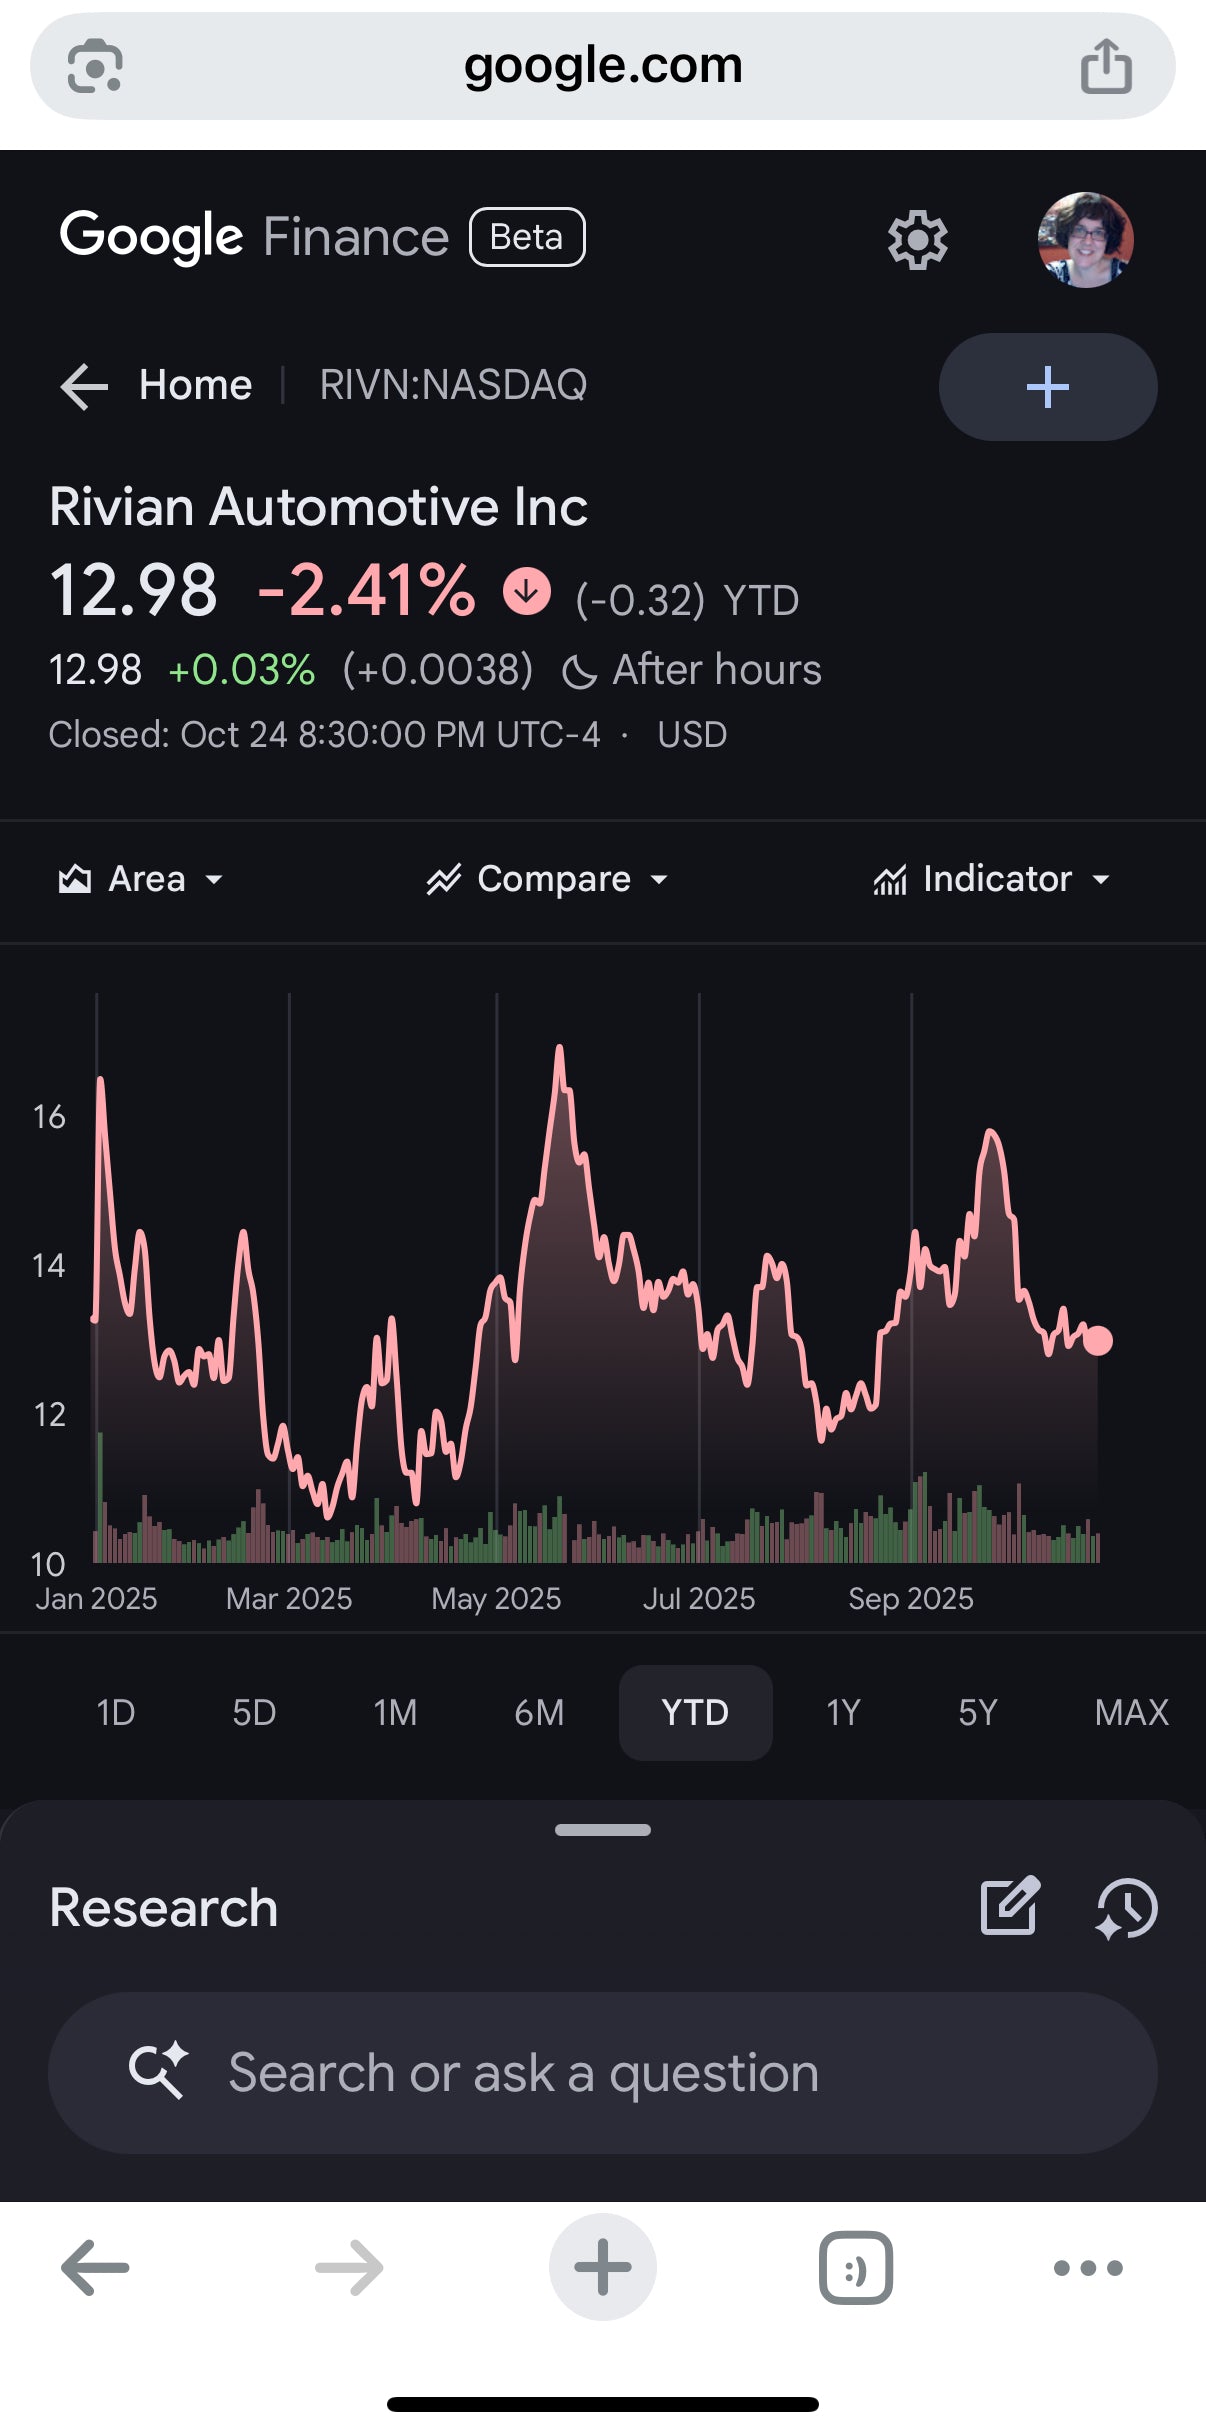Image resolution: width=1206 pixels, height=2436 pixels.
Task: Open browser more options menu
Action: coord(1088,2268)
